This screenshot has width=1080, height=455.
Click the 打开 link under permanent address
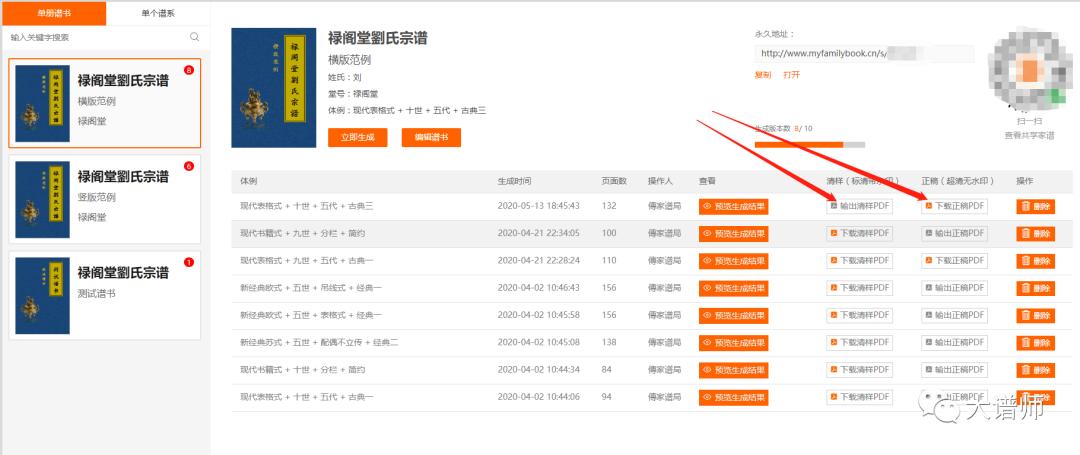(x=791, y=75)
